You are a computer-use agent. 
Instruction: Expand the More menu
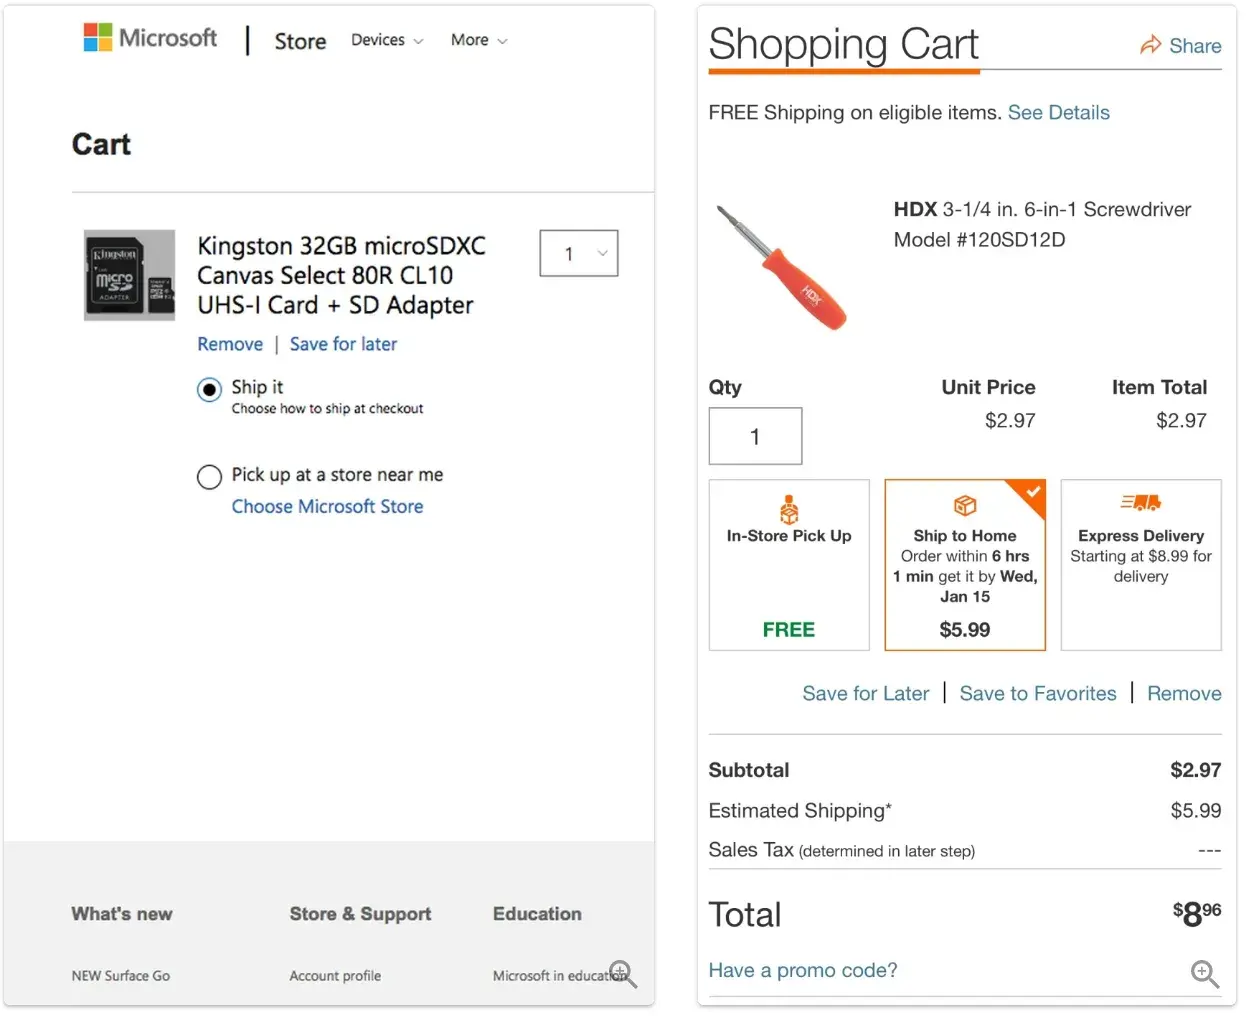click(479, 40)
